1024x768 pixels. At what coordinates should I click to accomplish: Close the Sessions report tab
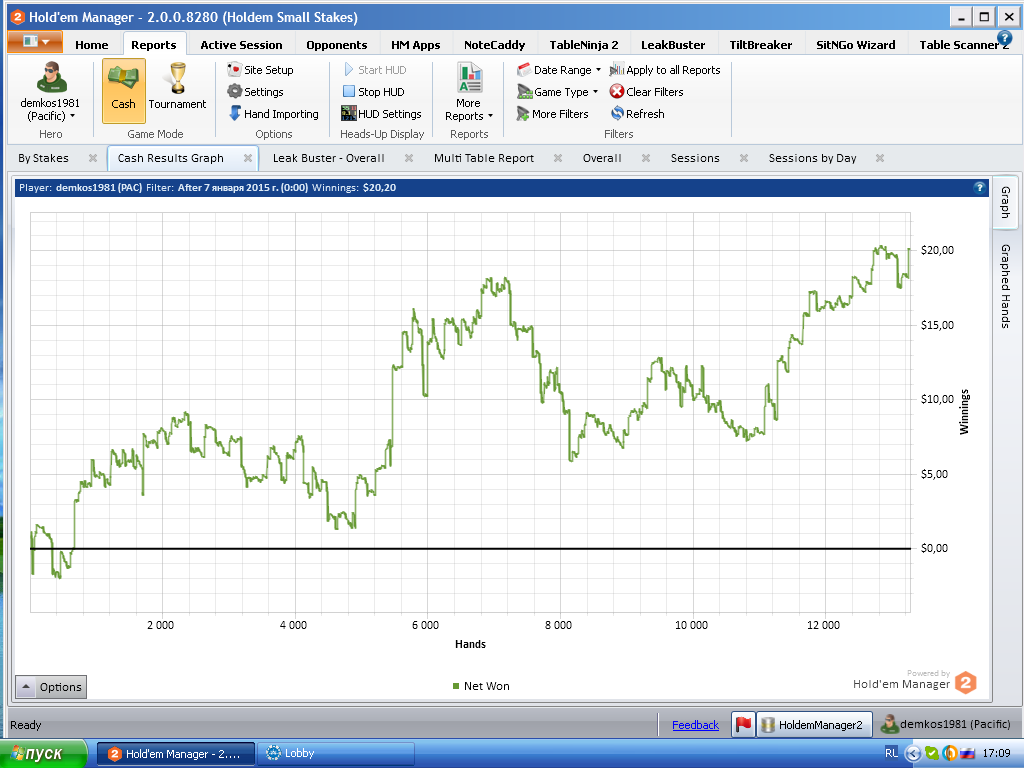(743, 158)
